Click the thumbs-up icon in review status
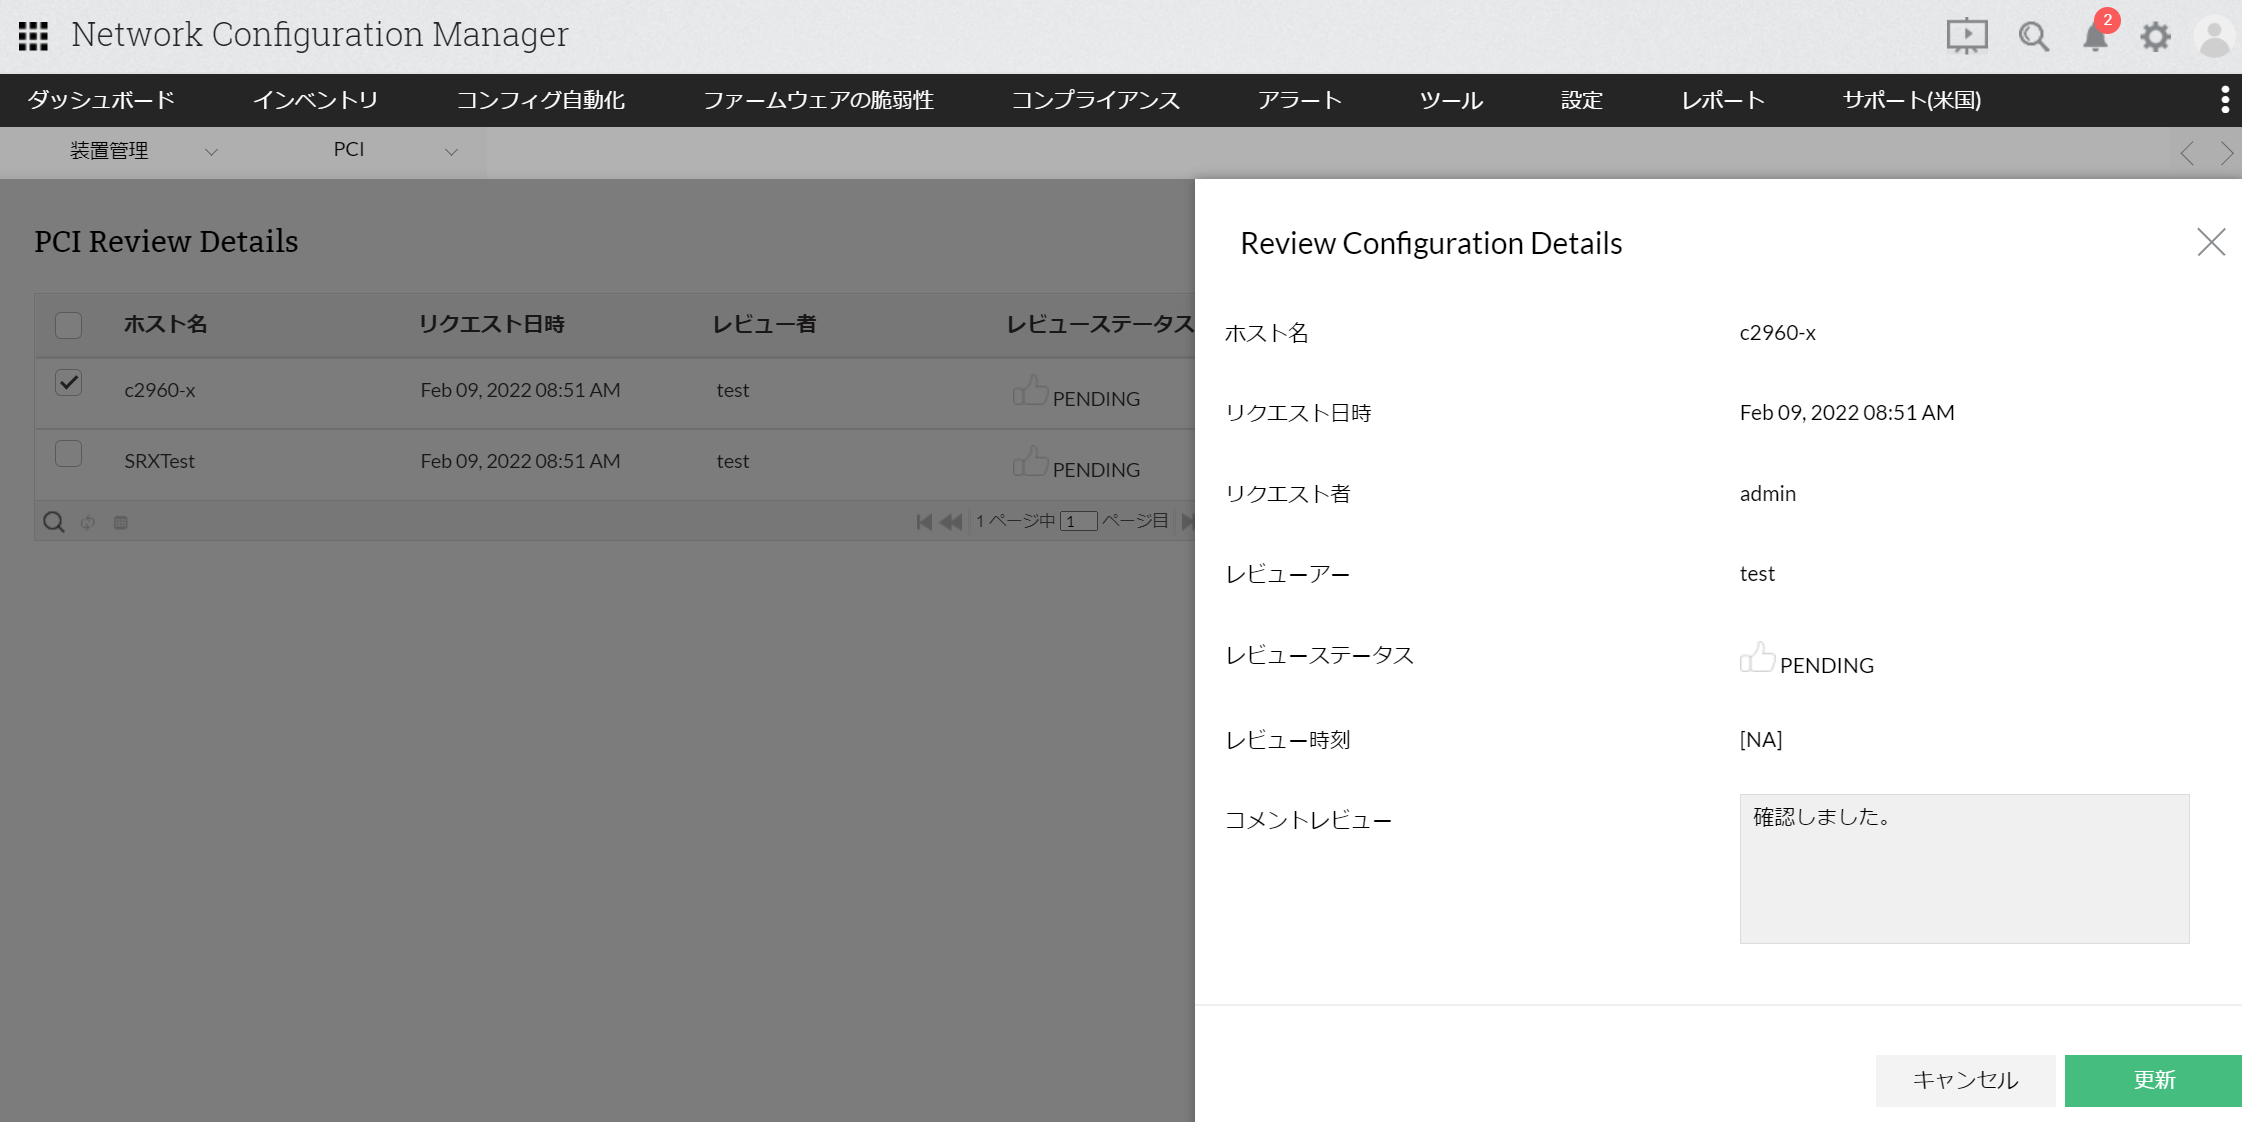The height and width of the screenshot is (1122, 2242). pos(1757,658)
